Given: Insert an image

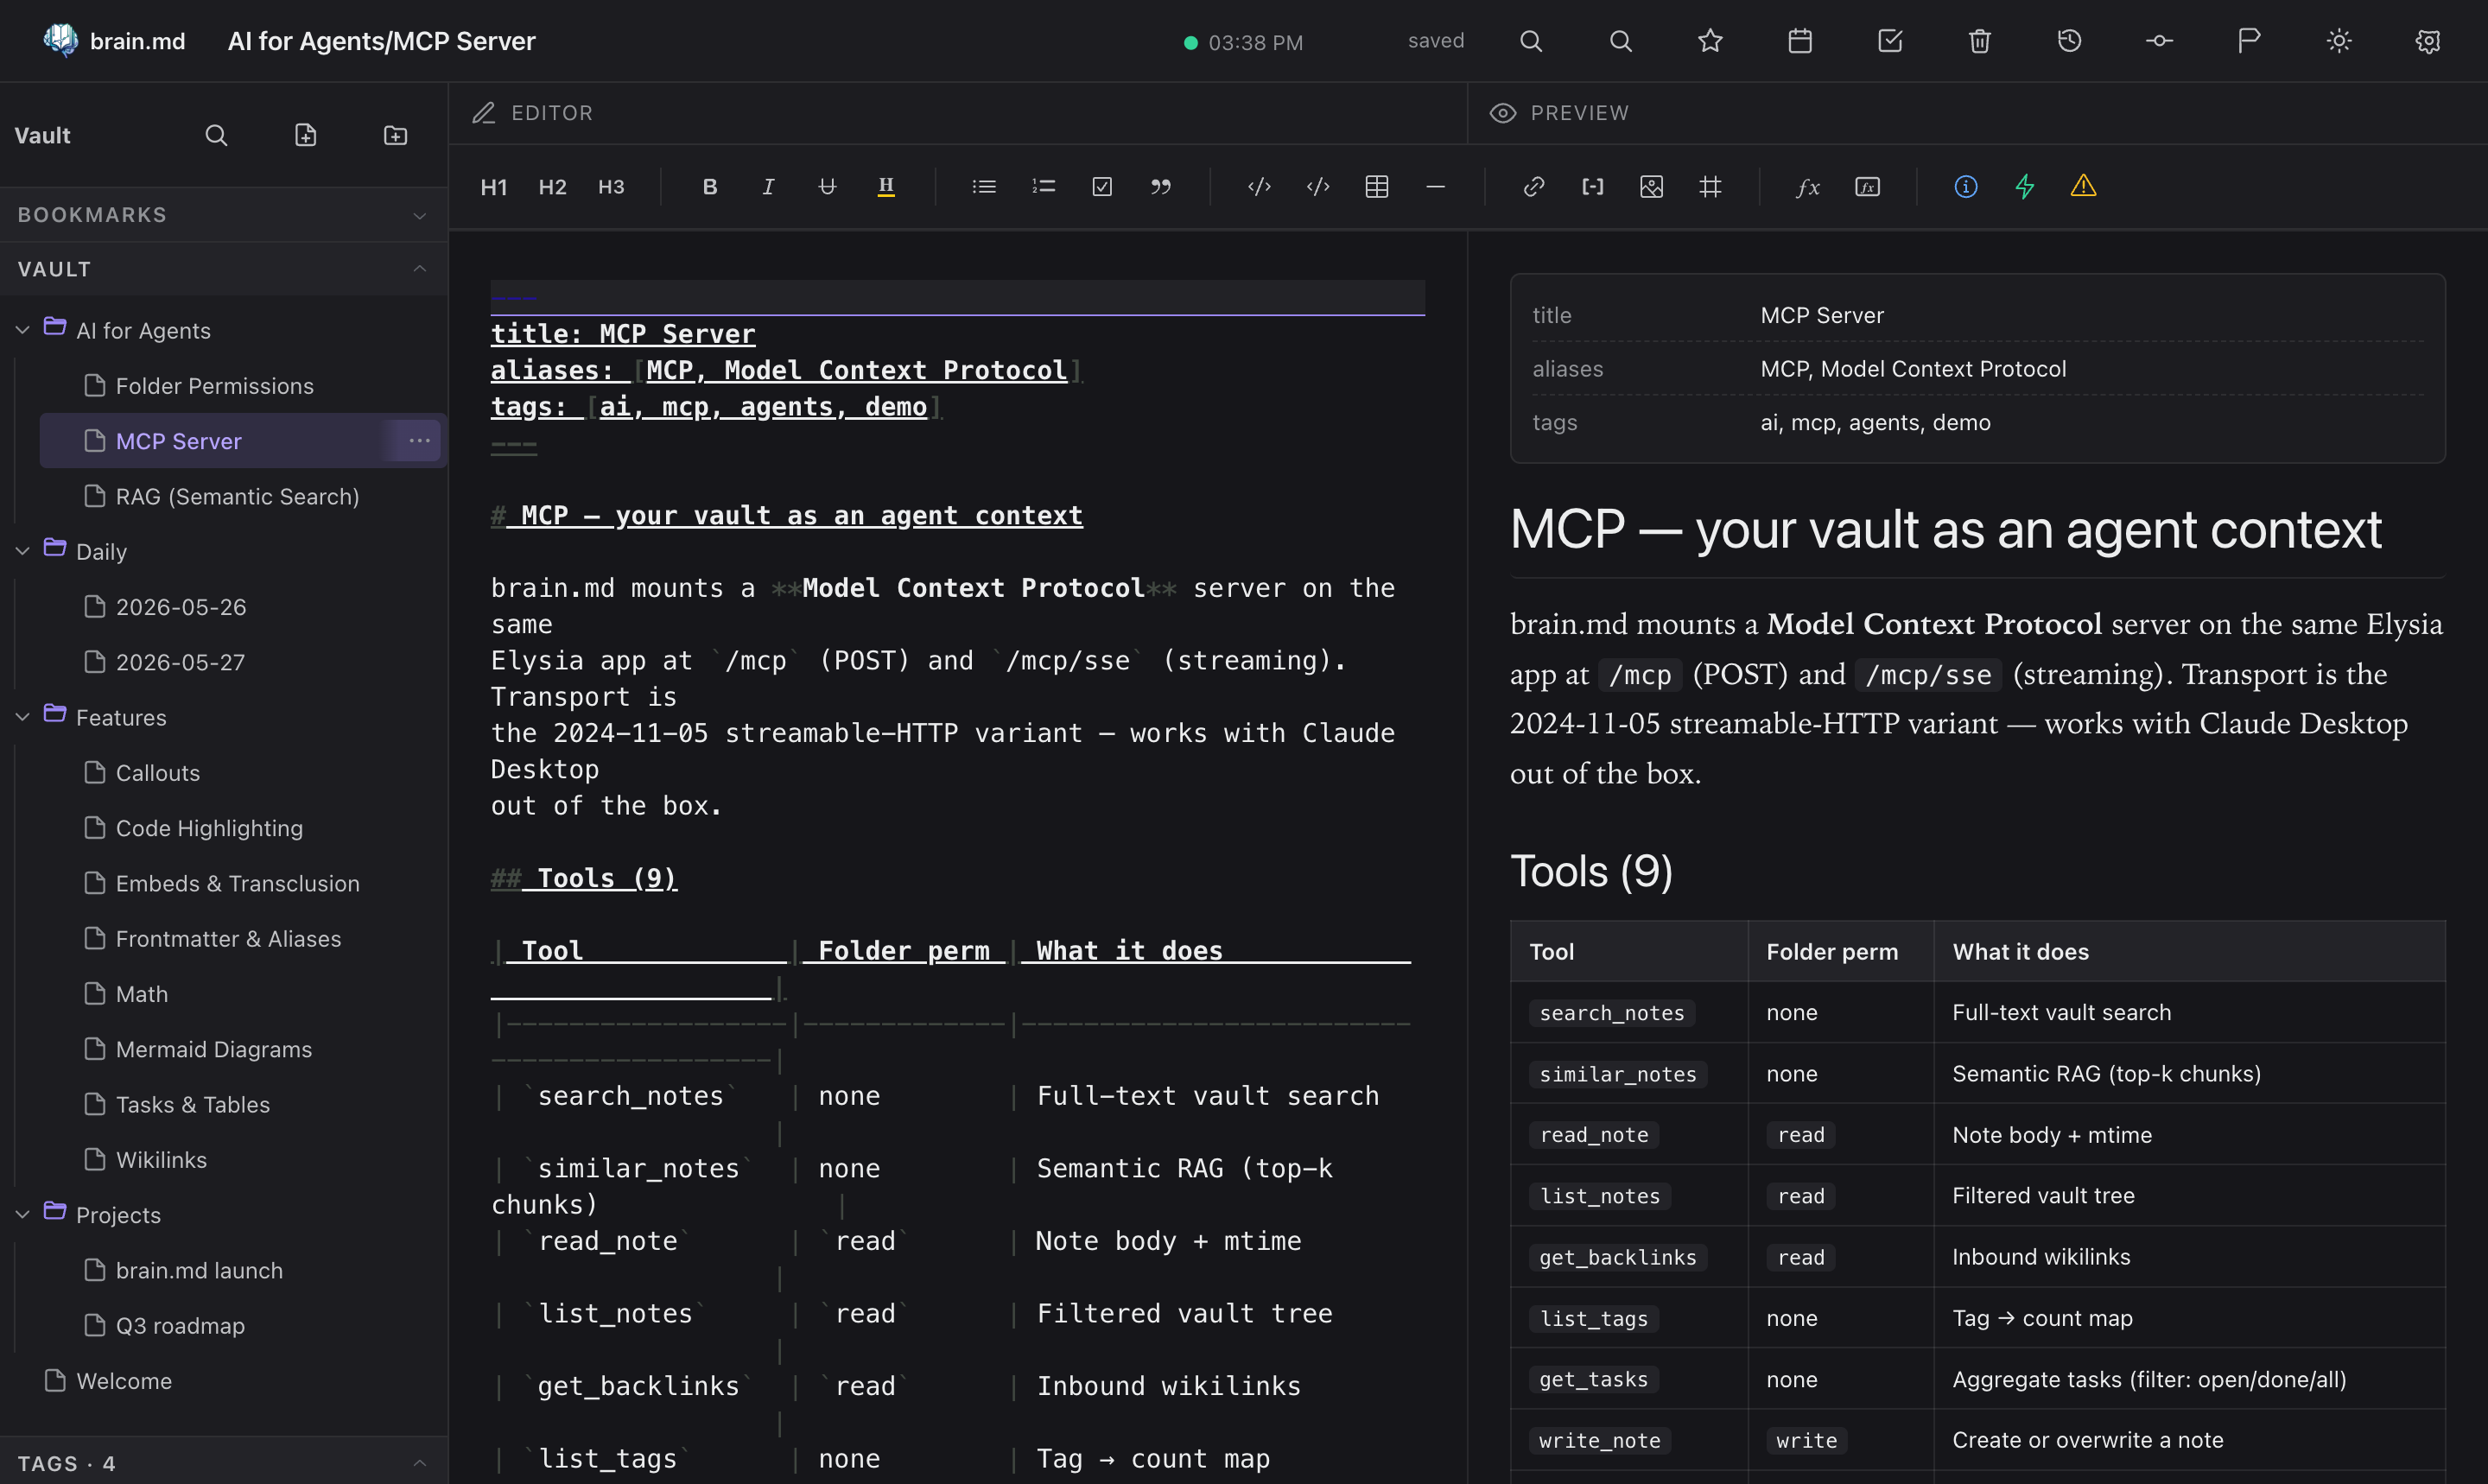Looking at the screenshot, I should (1651, 187).
